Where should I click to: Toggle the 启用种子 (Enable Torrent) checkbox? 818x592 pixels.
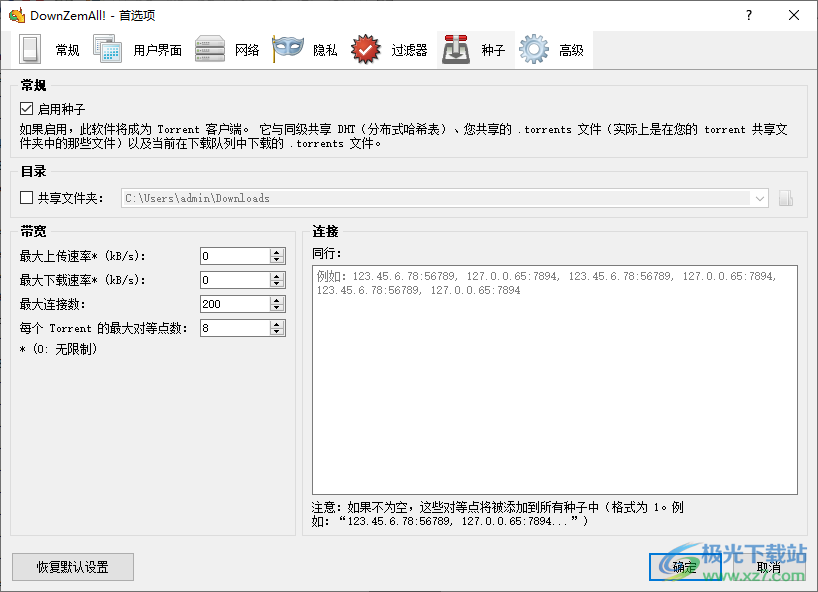[23, 107]
